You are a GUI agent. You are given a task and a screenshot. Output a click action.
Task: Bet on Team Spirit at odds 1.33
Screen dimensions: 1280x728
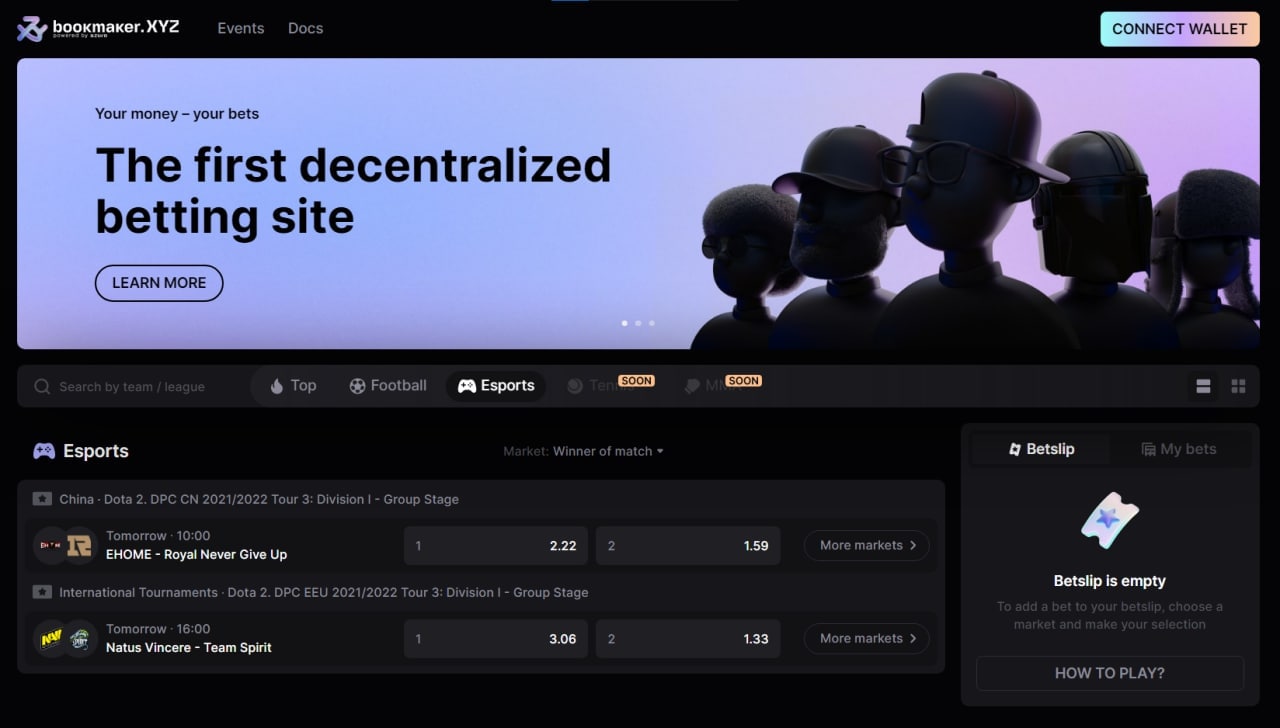point(688,638)
